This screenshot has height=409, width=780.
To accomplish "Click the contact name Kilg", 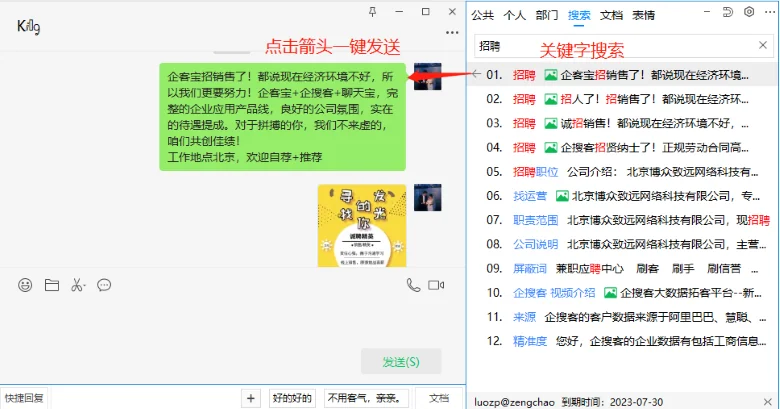I will [28, 26].
